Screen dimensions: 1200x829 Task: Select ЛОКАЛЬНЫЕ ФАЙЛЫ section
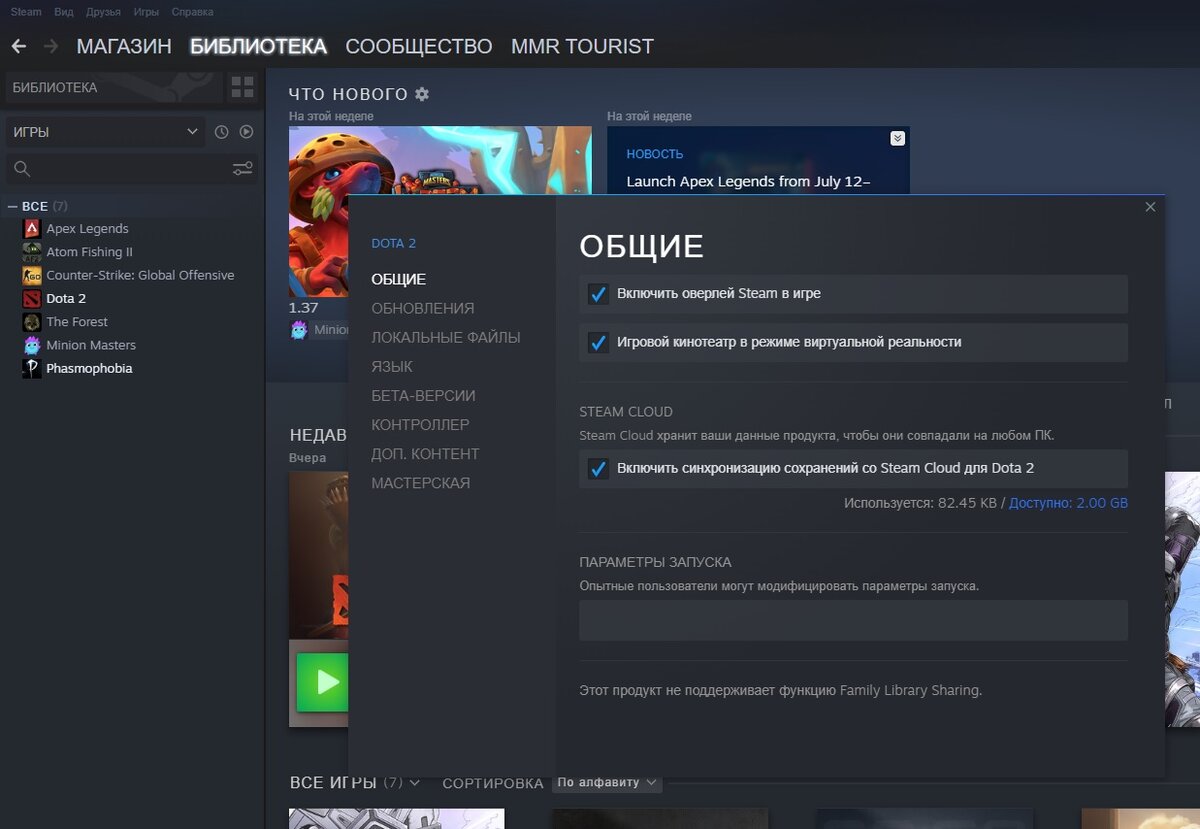click(446, 338)
